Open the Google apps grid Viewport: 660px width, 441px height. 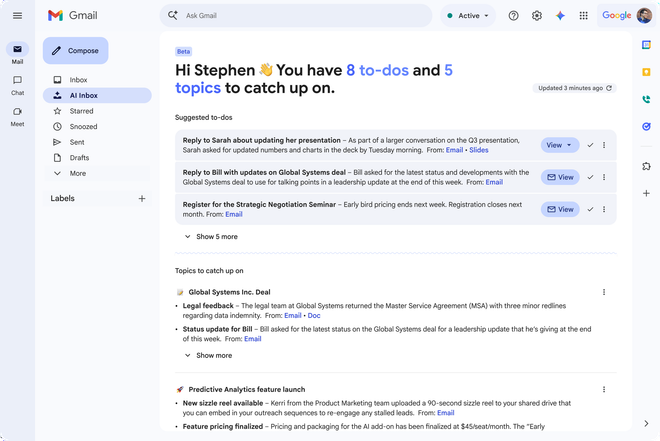[x=583, y=16]
